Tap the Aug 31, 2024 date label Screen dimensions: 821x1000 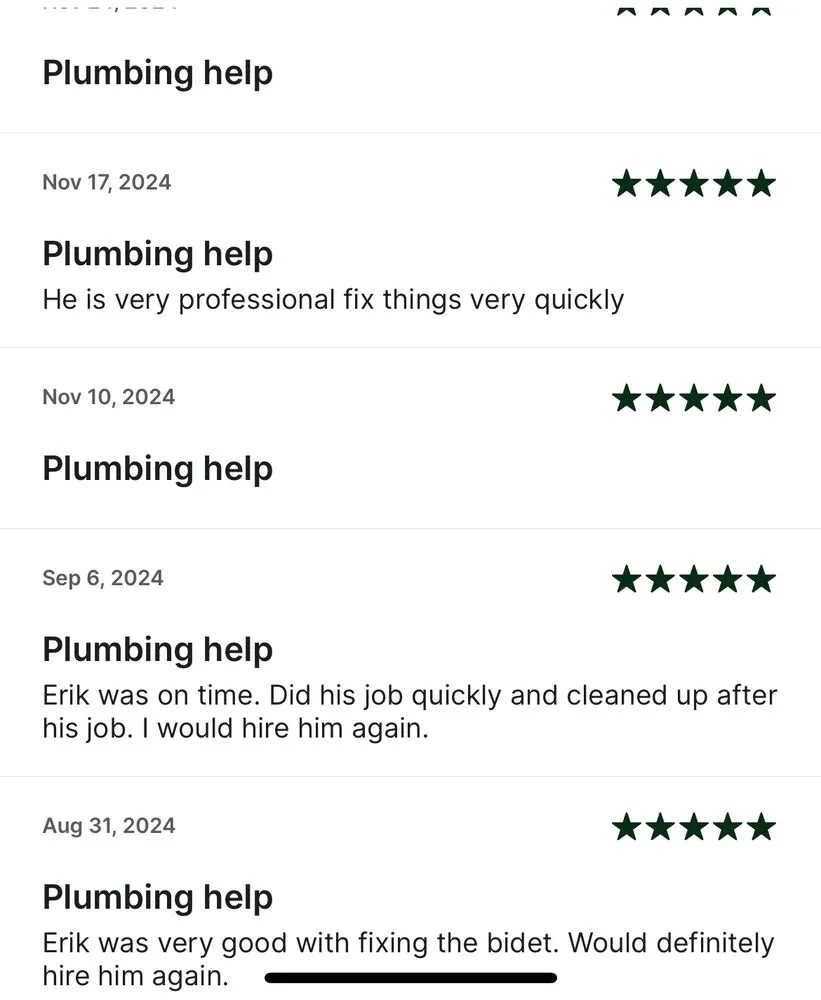[x=108, y=826]
